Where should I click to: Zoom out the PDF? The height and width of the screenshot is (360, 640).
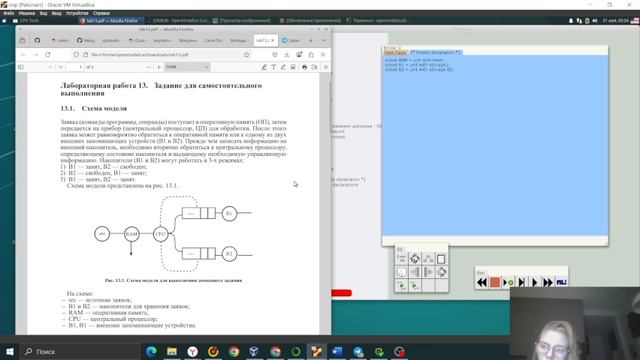click(149, 67)
